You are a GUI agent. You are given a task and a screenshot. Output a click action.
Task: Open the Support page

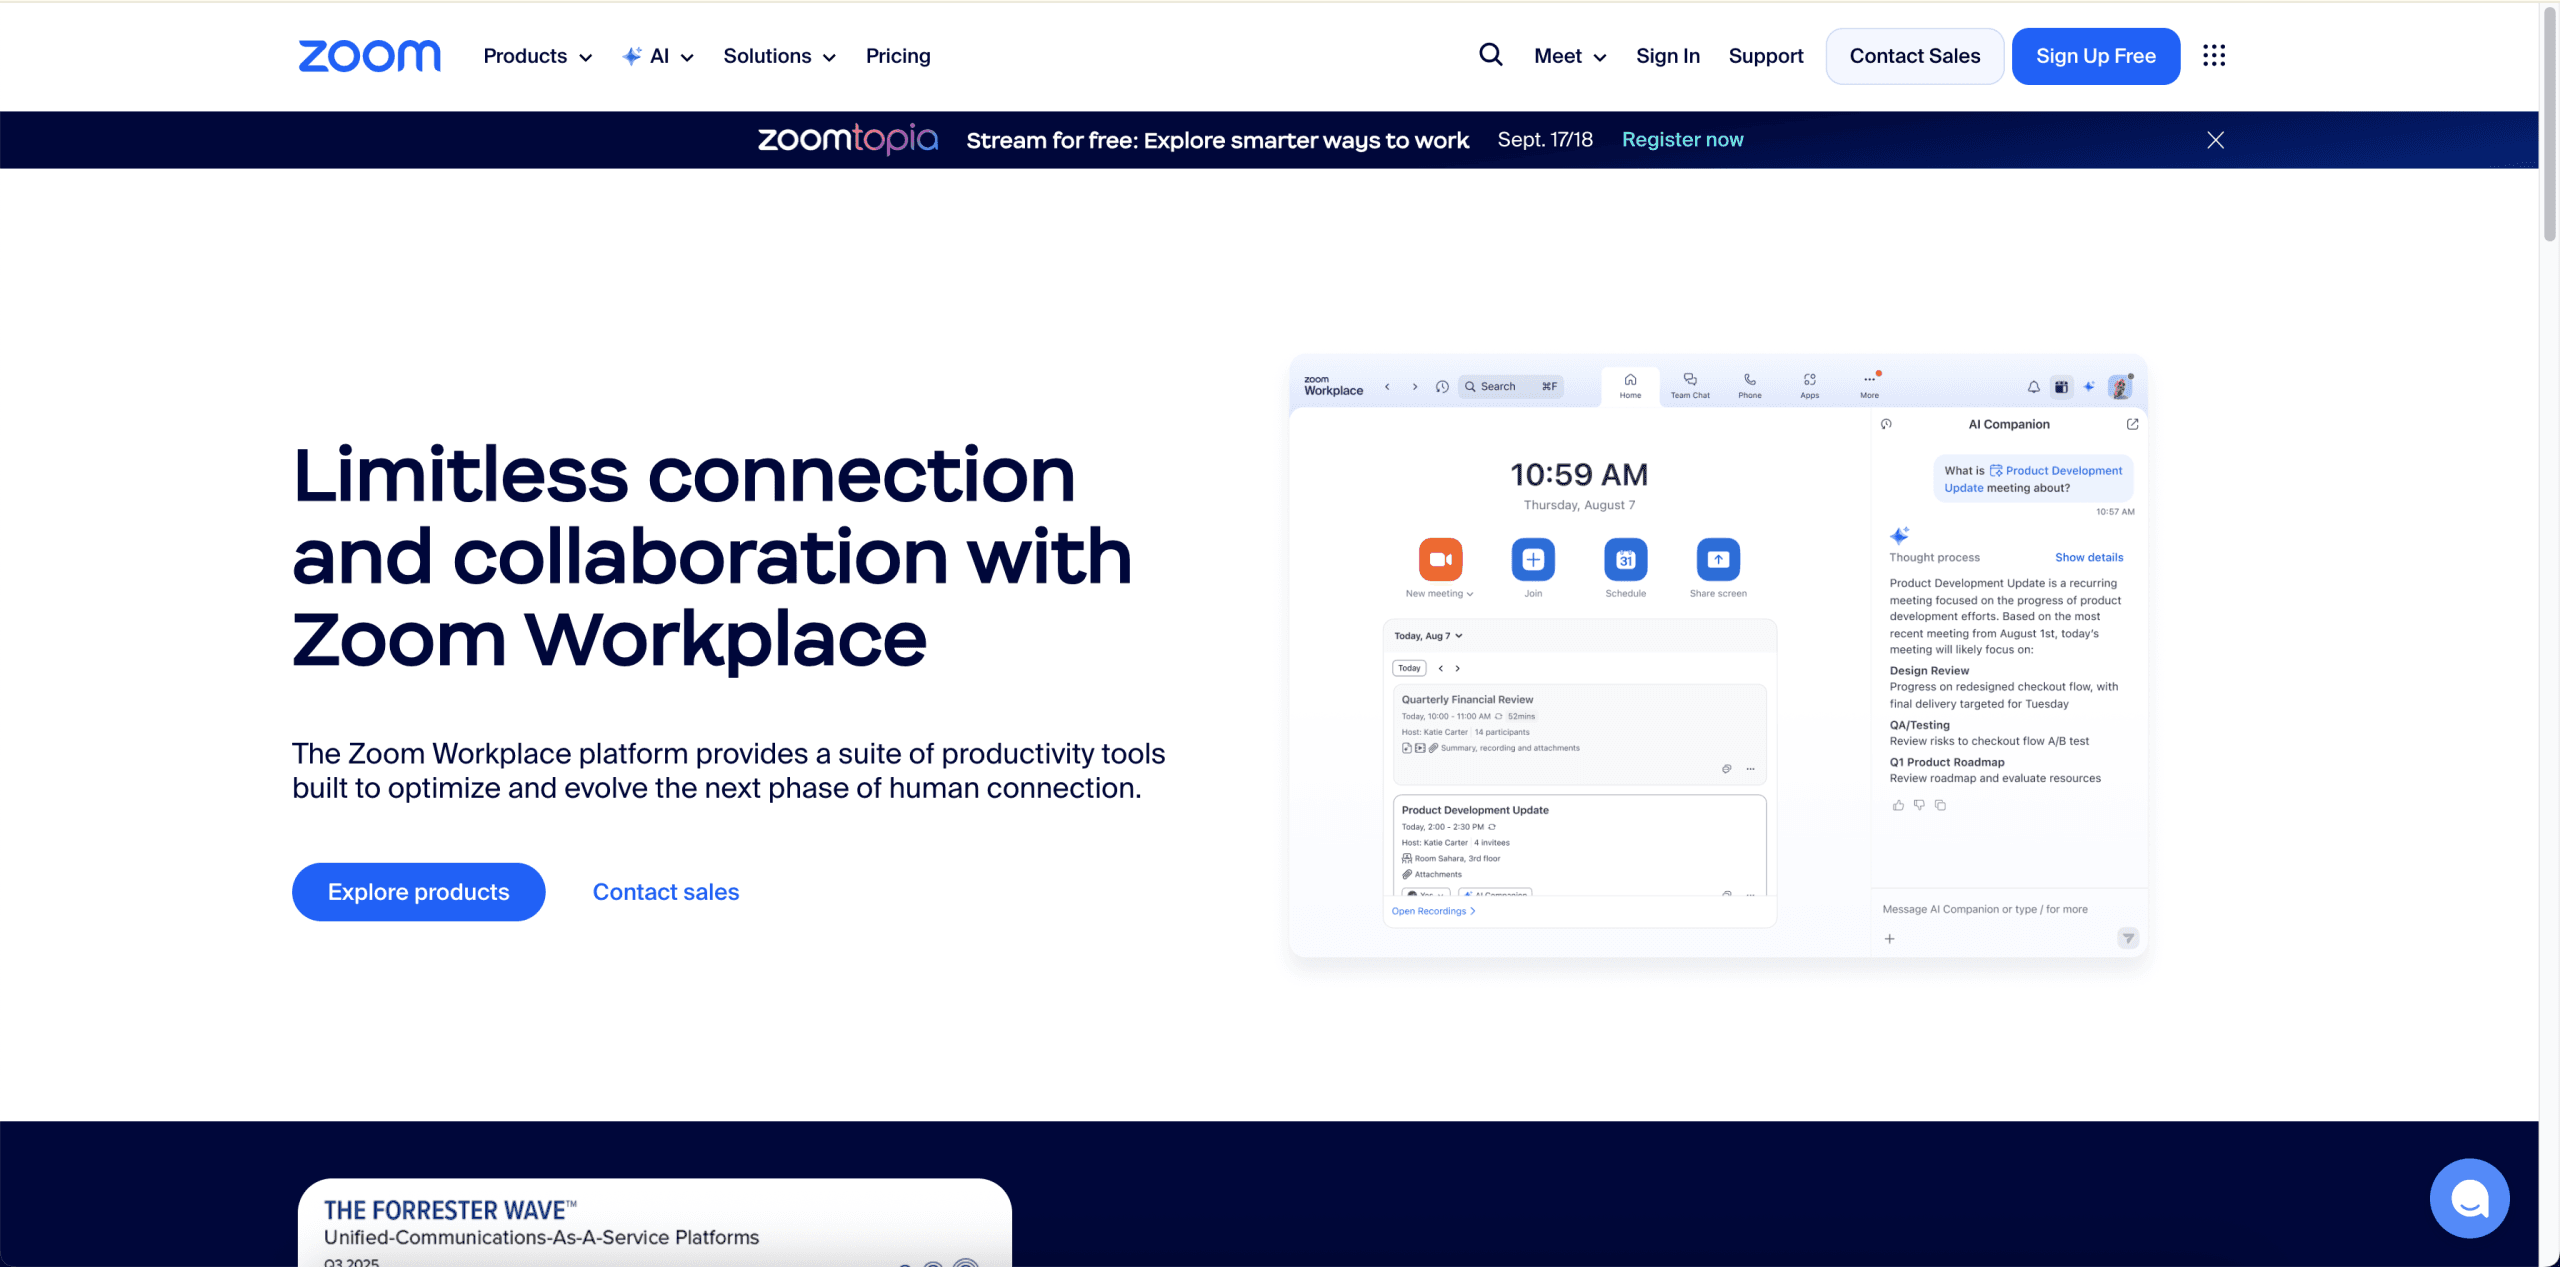click(1766, 56)
